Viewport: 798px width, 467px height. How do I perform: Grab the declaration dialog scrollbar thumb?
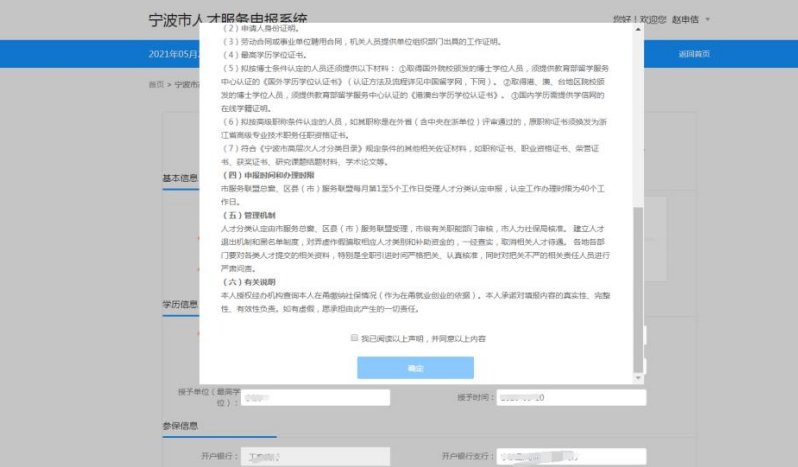(x=639, y=290)
